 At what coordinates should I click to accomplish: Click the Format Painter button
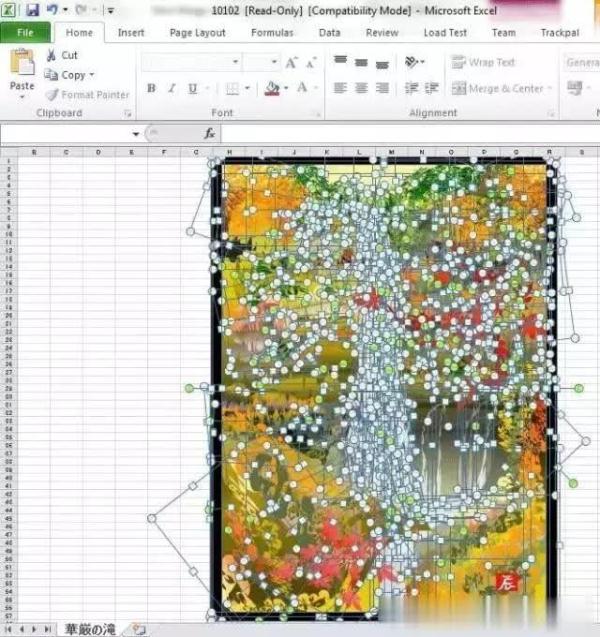(87, 95)
